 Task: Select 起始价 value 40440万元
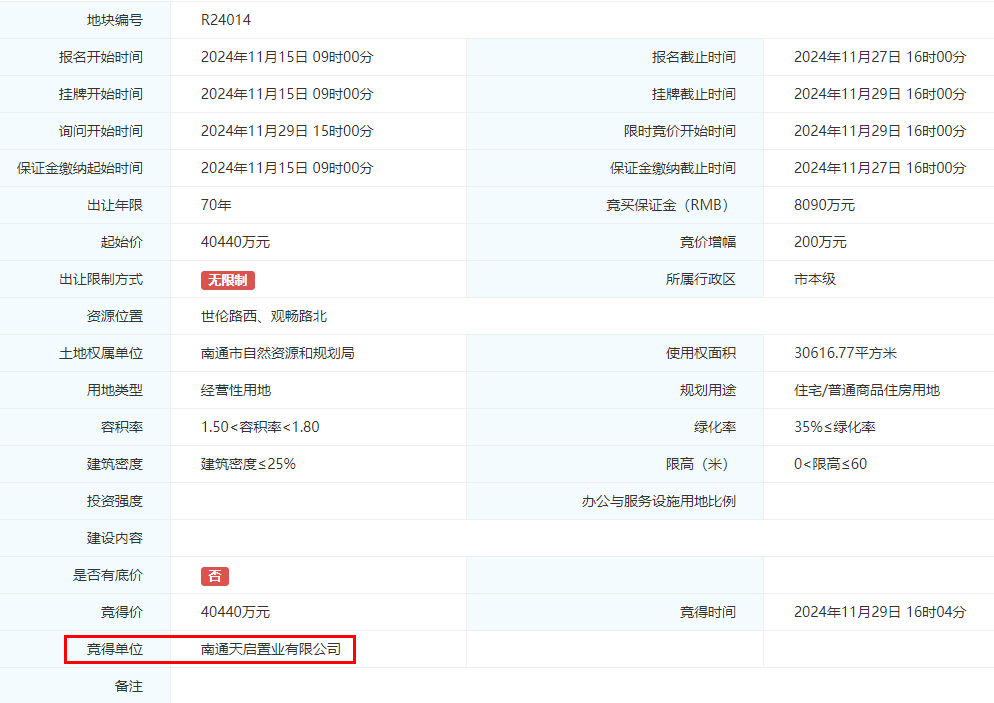(235, 242)
